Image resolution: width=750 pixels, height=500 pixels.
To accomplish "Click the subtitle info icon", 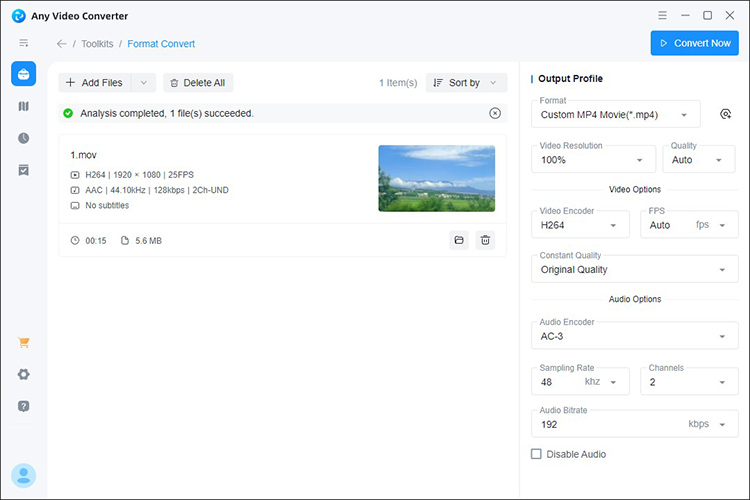I will (x=75, y=206).
